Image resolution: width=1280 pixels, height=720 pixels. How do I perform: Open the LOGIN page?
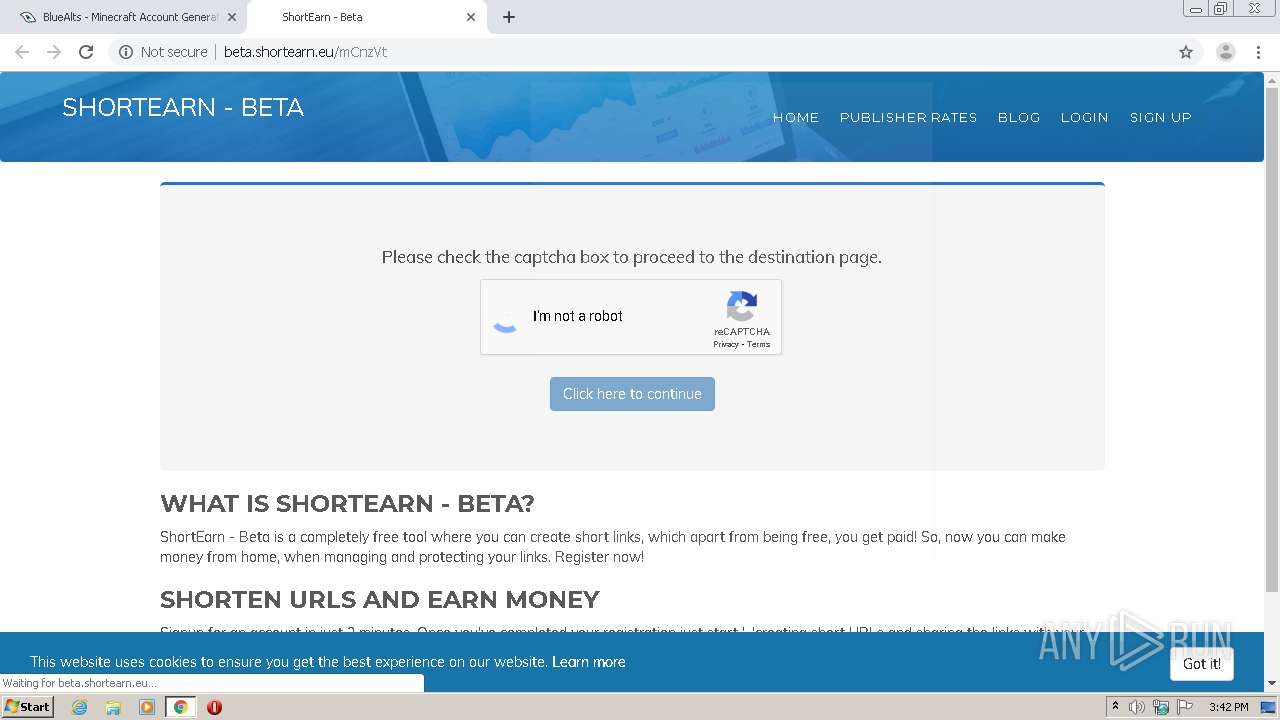click(x=1084, y=117)
